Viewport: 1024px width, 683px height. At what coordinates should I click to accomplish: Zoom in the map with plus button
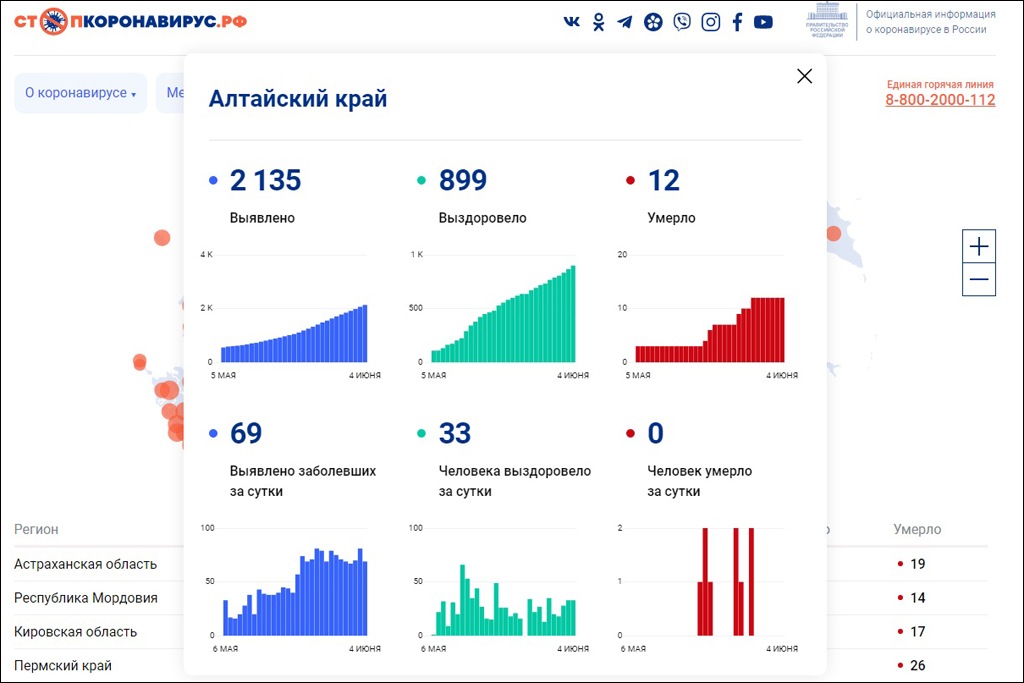[x=979, y=246]
